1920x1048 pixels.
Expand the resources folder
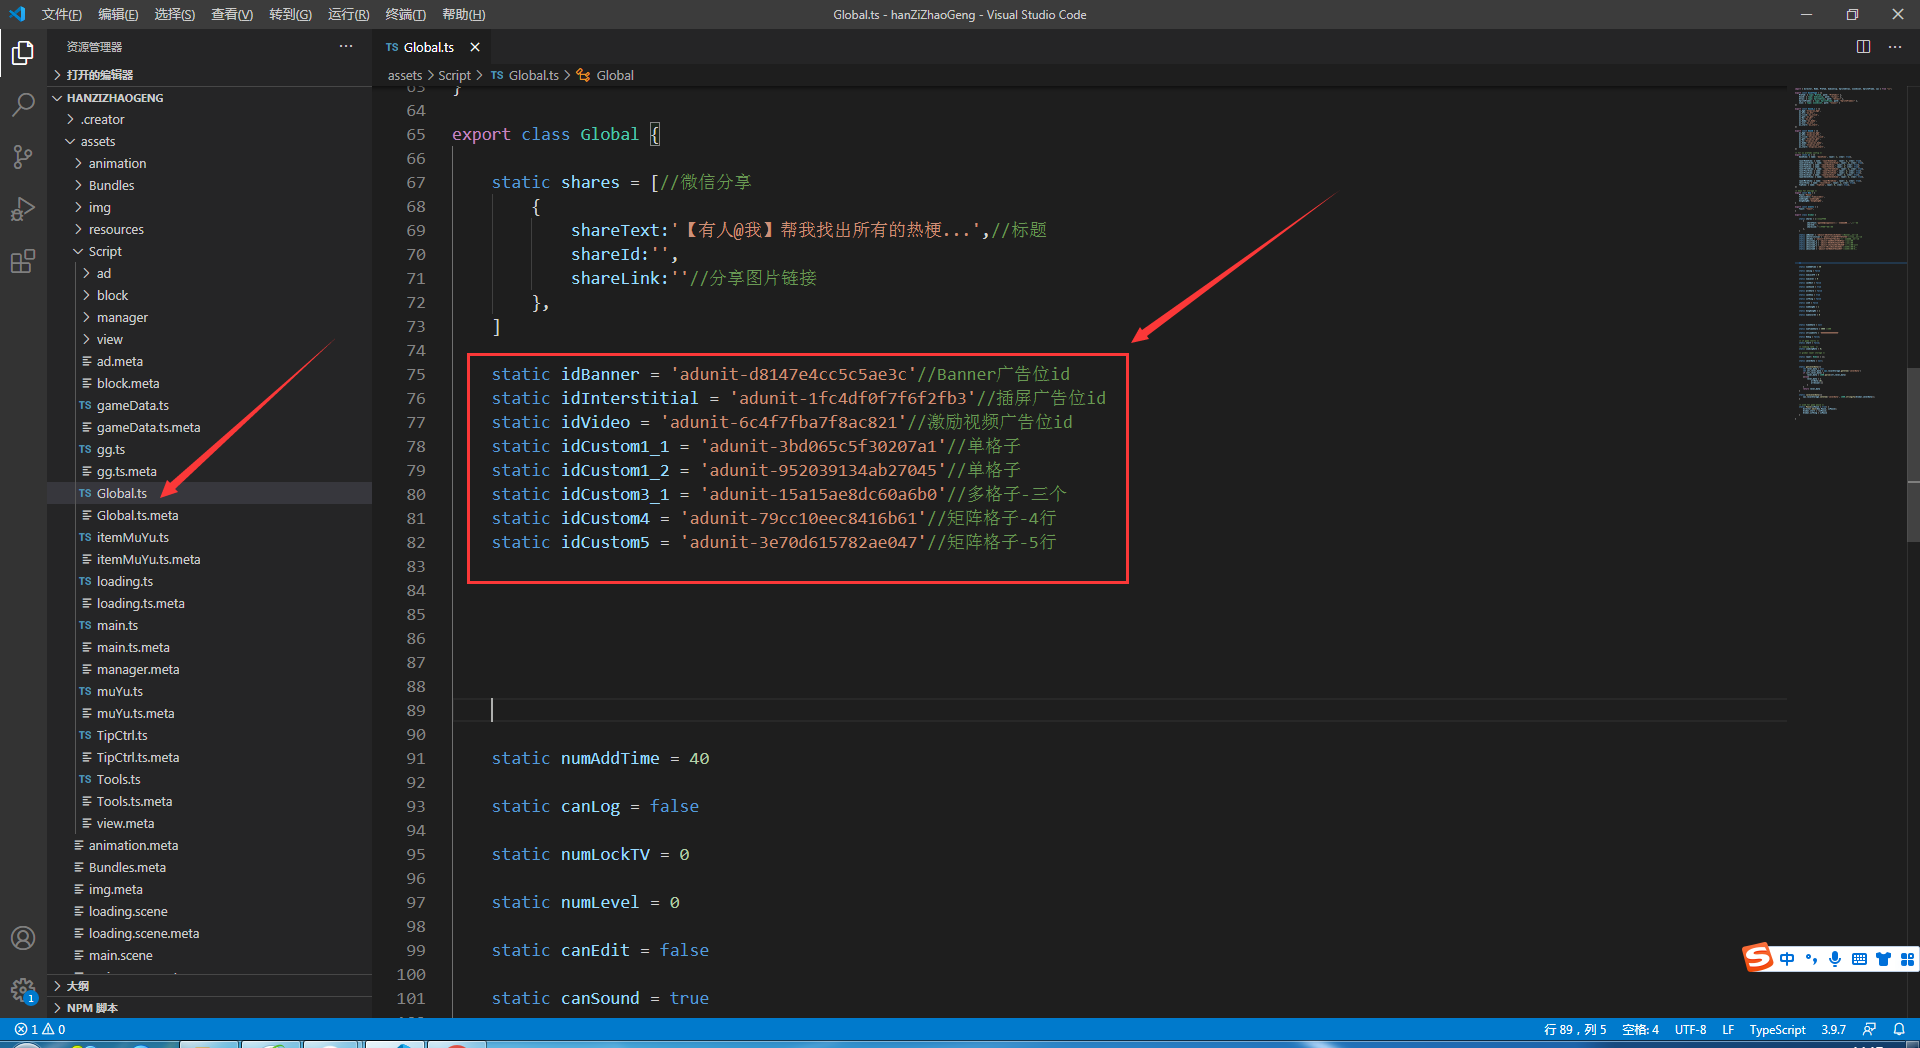pos(210,229)
